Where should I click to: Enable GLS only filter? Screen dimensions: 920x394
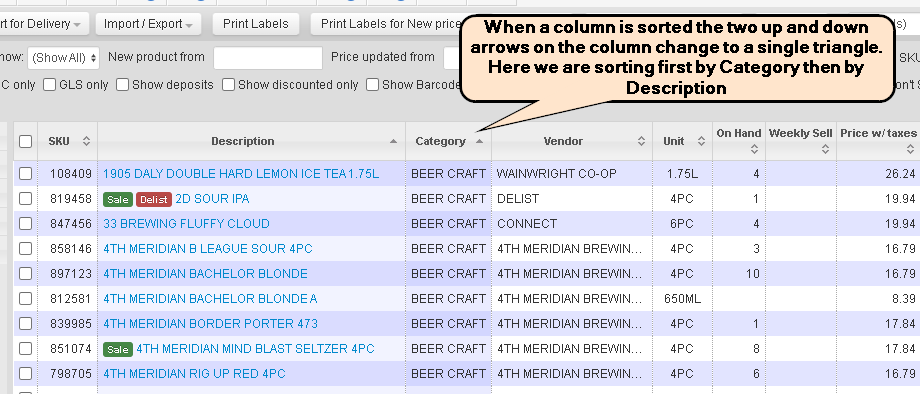coord(49,84)
